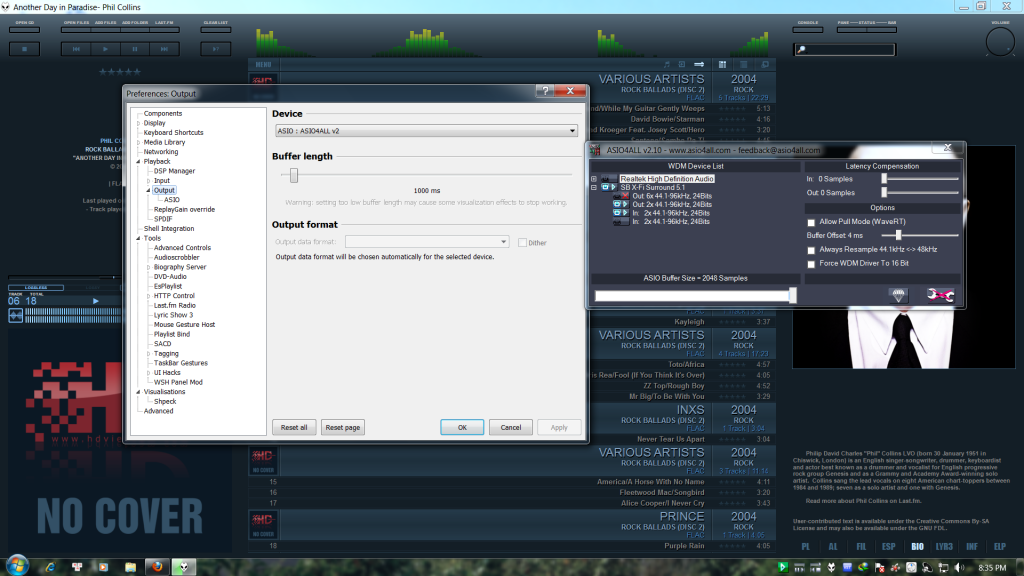Toggle Out 2x 44.1-96kHz device icon

tap(621, 204)
